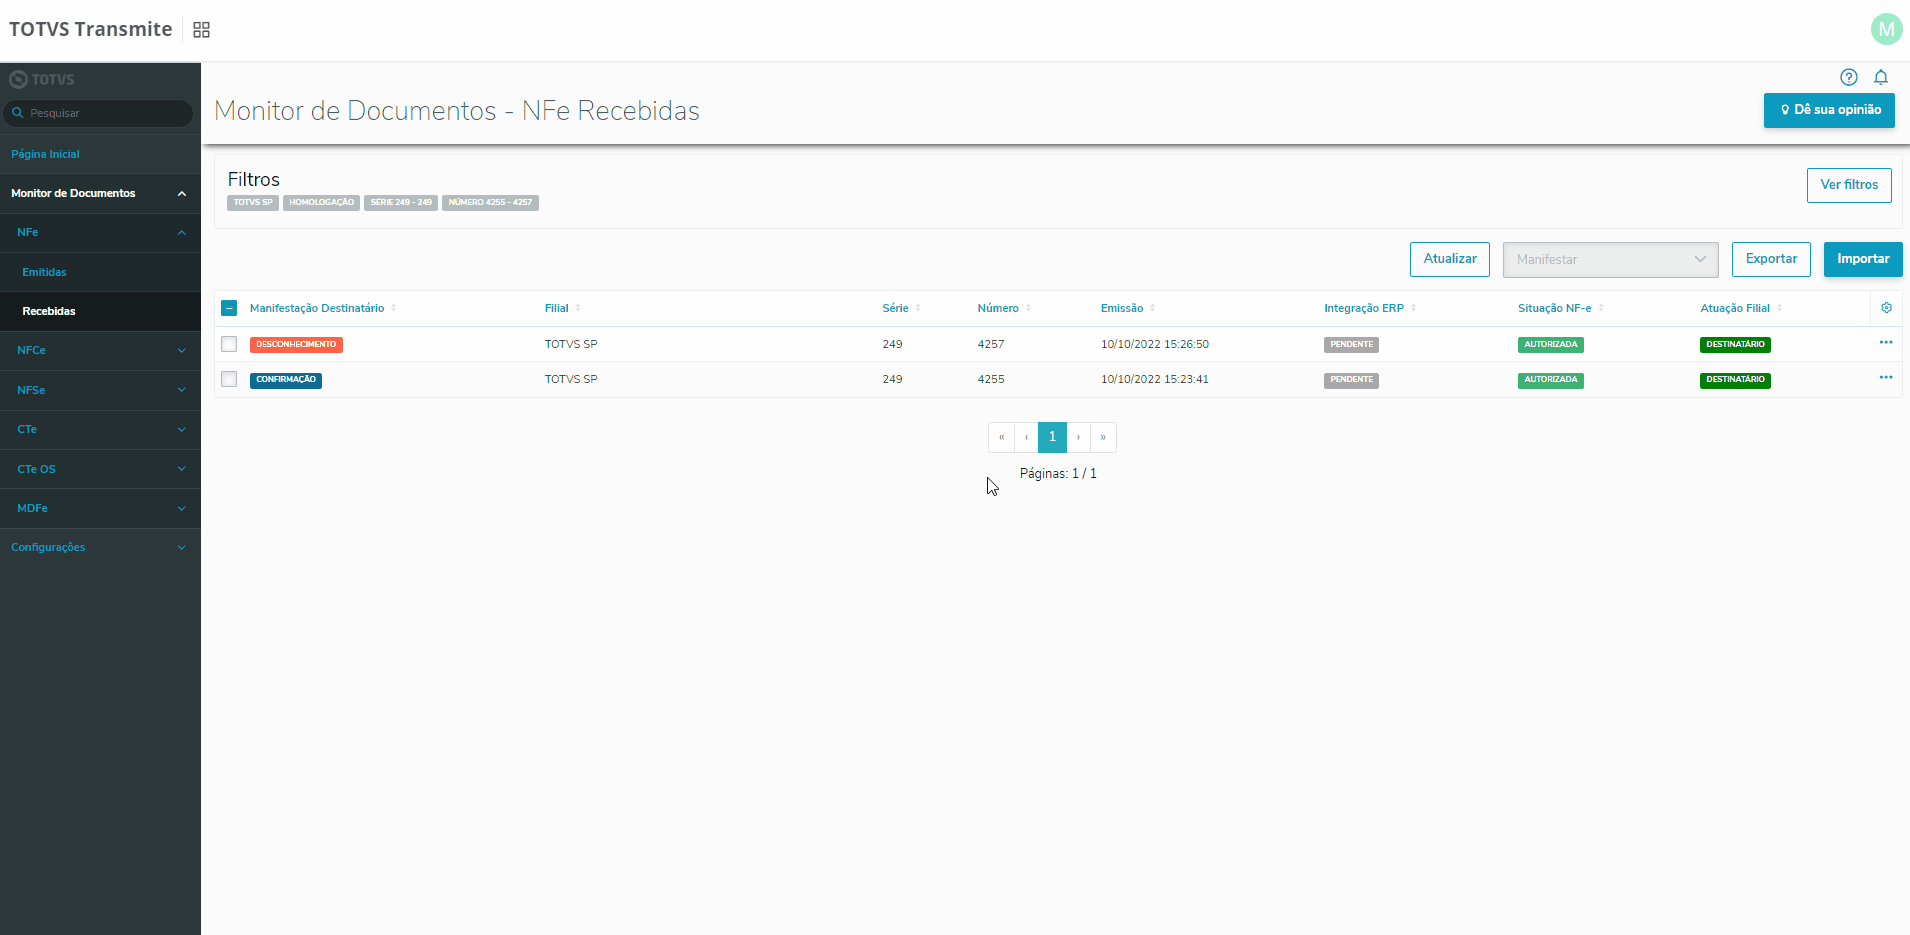Select page 1 in pagination
The height and width of the screenshot is (935, 1910).
coord(1052,437)
